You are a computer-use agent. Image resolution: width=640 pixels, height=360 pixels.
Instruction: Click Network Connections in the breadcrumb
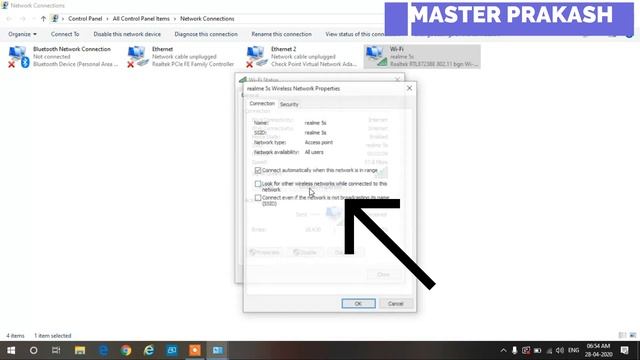[x=207, y=18]
